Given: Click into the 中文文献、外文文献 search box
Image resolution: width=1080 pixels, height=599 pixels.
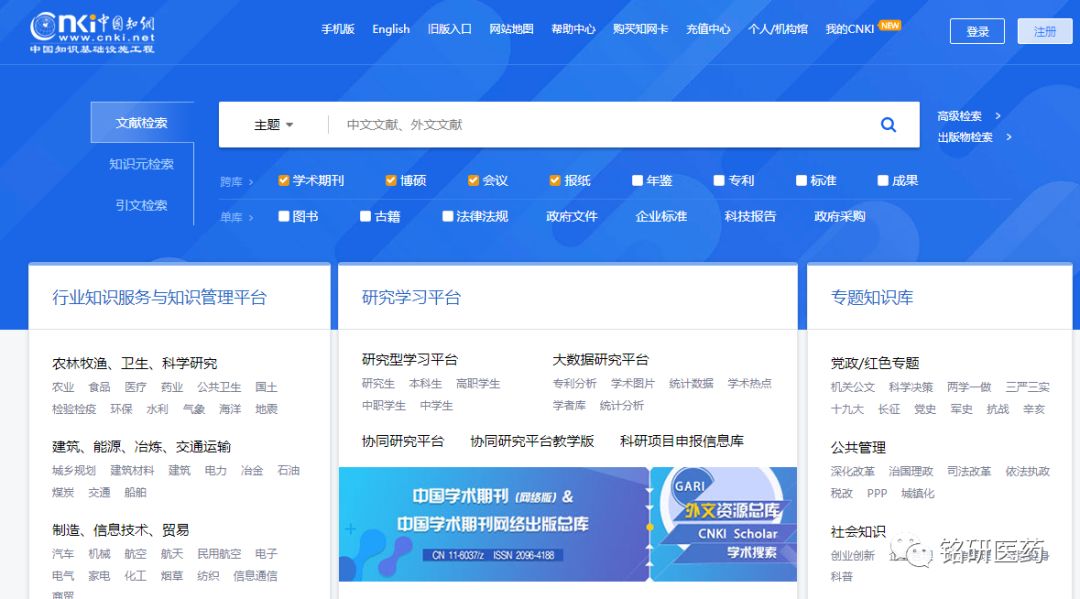Looking at the screenshot, I should click(600, 125).
